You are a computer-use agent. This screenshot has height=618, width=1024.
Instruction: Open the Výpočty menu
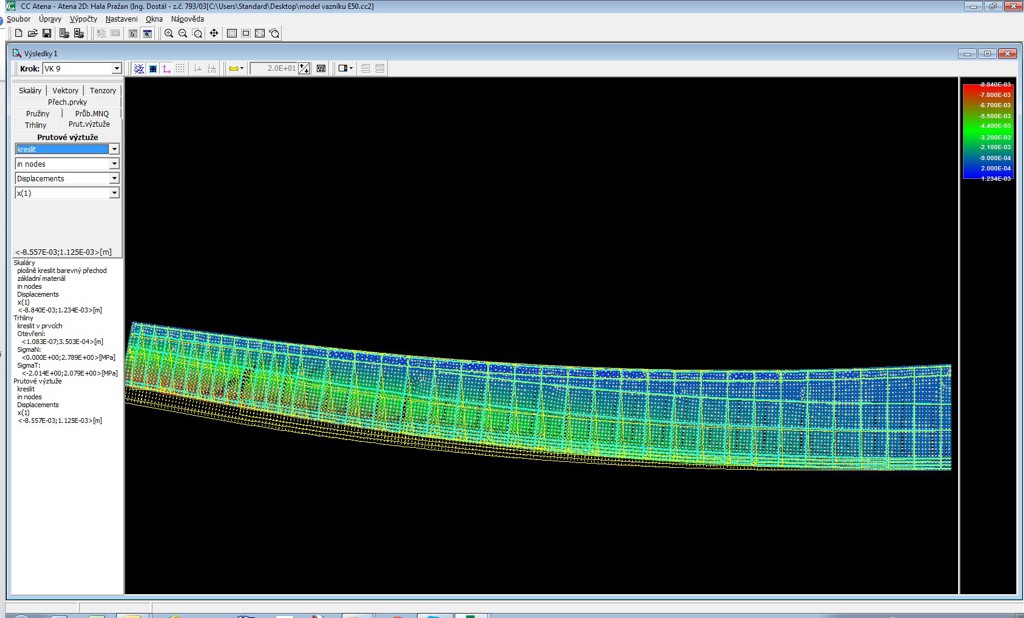click(84, 19)
